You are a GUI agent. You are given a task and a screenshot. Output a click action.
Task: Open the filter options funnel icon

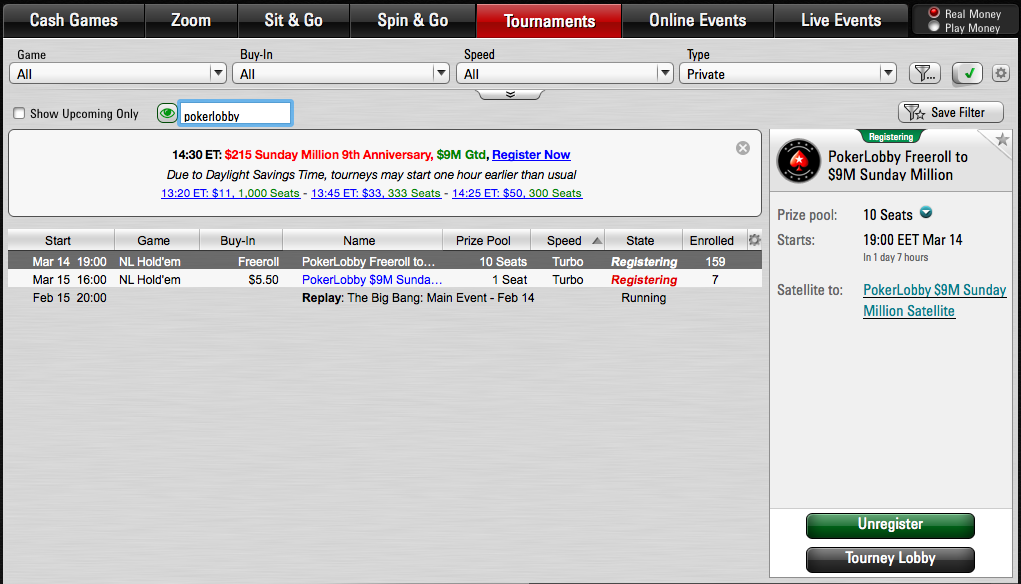[x=925, y=74]
